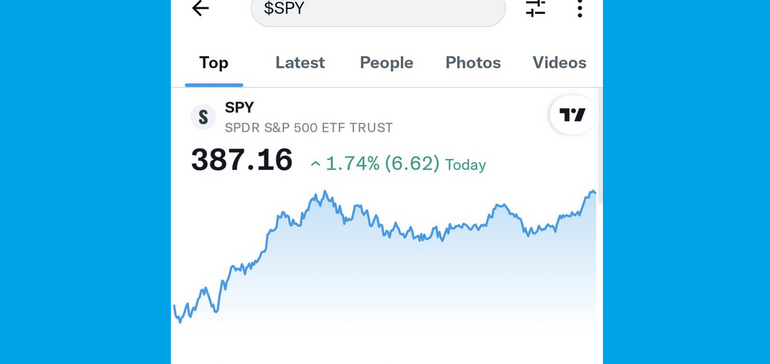Open the three-dot more options menu
Viewport: 770px width, 364px height.
click(579, 8)
